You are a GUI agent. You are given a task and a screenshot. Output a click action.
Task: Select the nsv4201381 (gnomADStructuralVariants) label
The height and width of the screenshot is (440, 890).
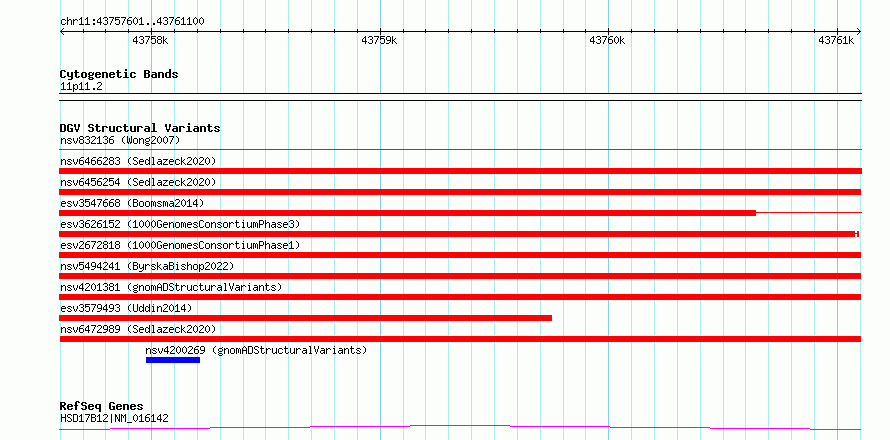[171, 287]
